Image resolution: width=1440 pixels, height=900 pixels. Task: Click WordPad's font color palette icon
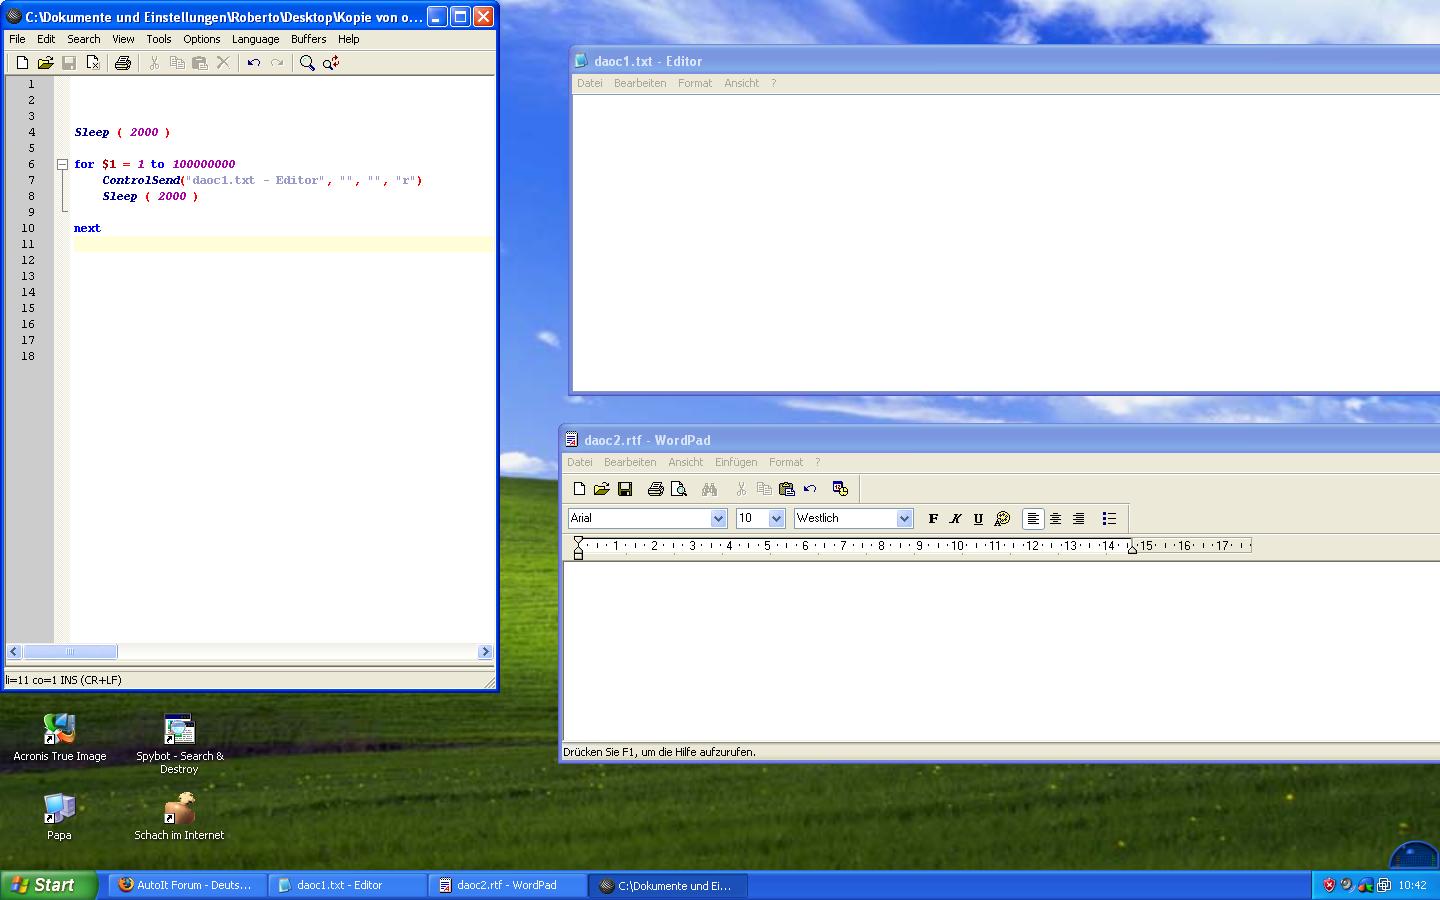point(1002,518)
